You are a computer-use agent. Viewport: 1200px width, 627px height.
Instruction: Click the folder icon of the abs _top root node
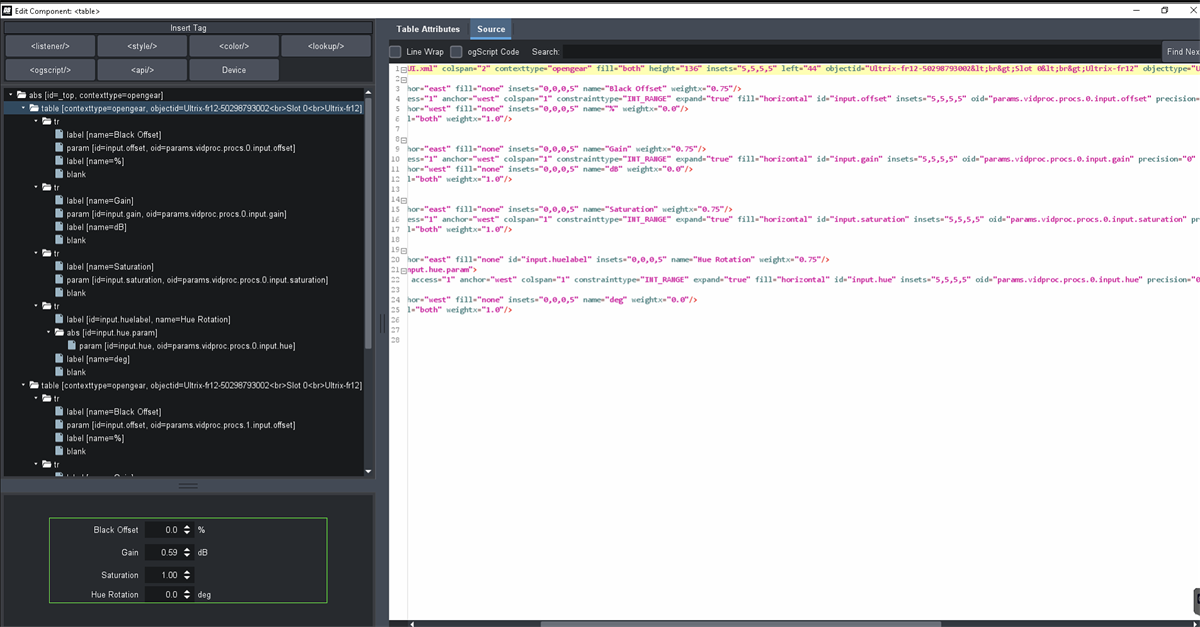click(21, 95)
